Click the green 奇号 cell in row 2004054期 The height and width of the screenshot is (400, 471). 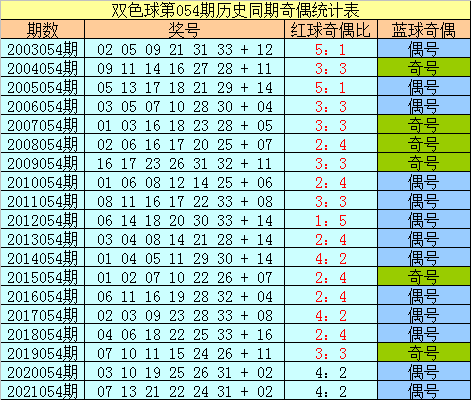[x=424, y=67]
